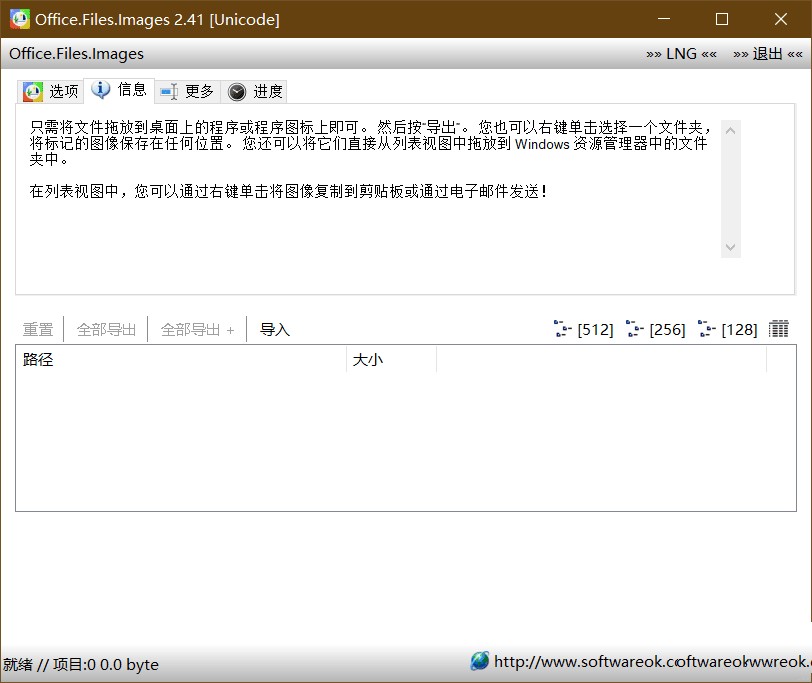The image size is (812, 683).
Task: Maximize the Office.Files.Images window
Action: click(722, 19)
